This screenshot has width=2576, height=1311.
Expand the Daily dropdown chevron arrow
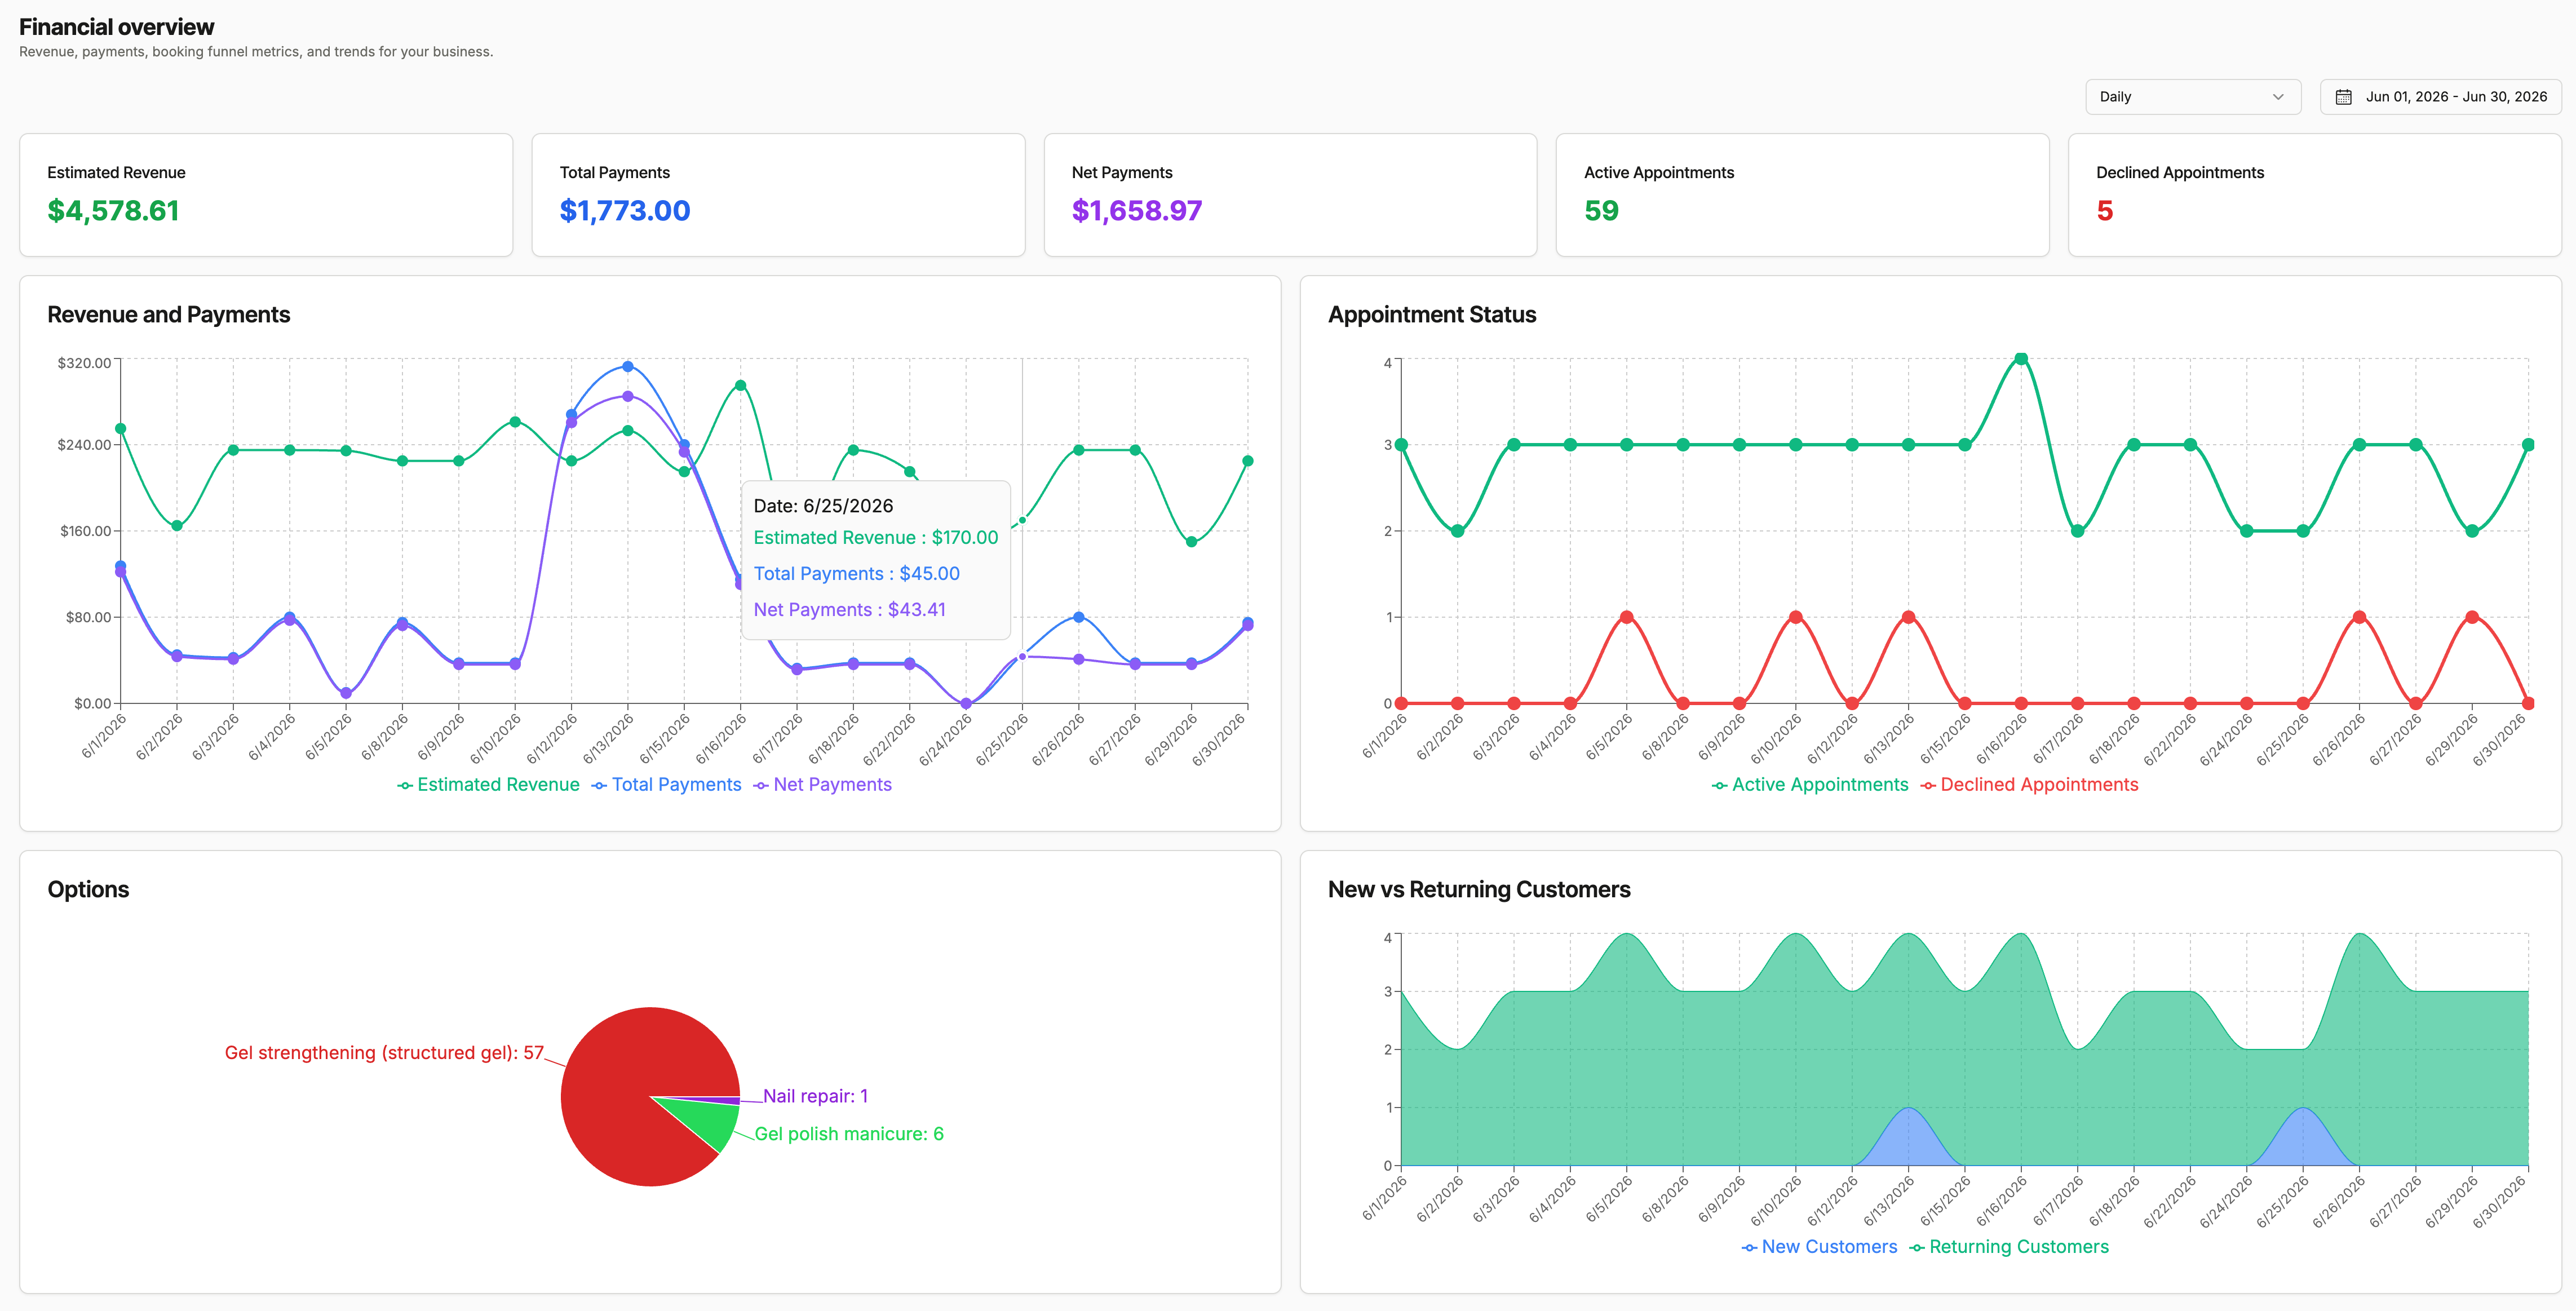(x=2278, y=97)
